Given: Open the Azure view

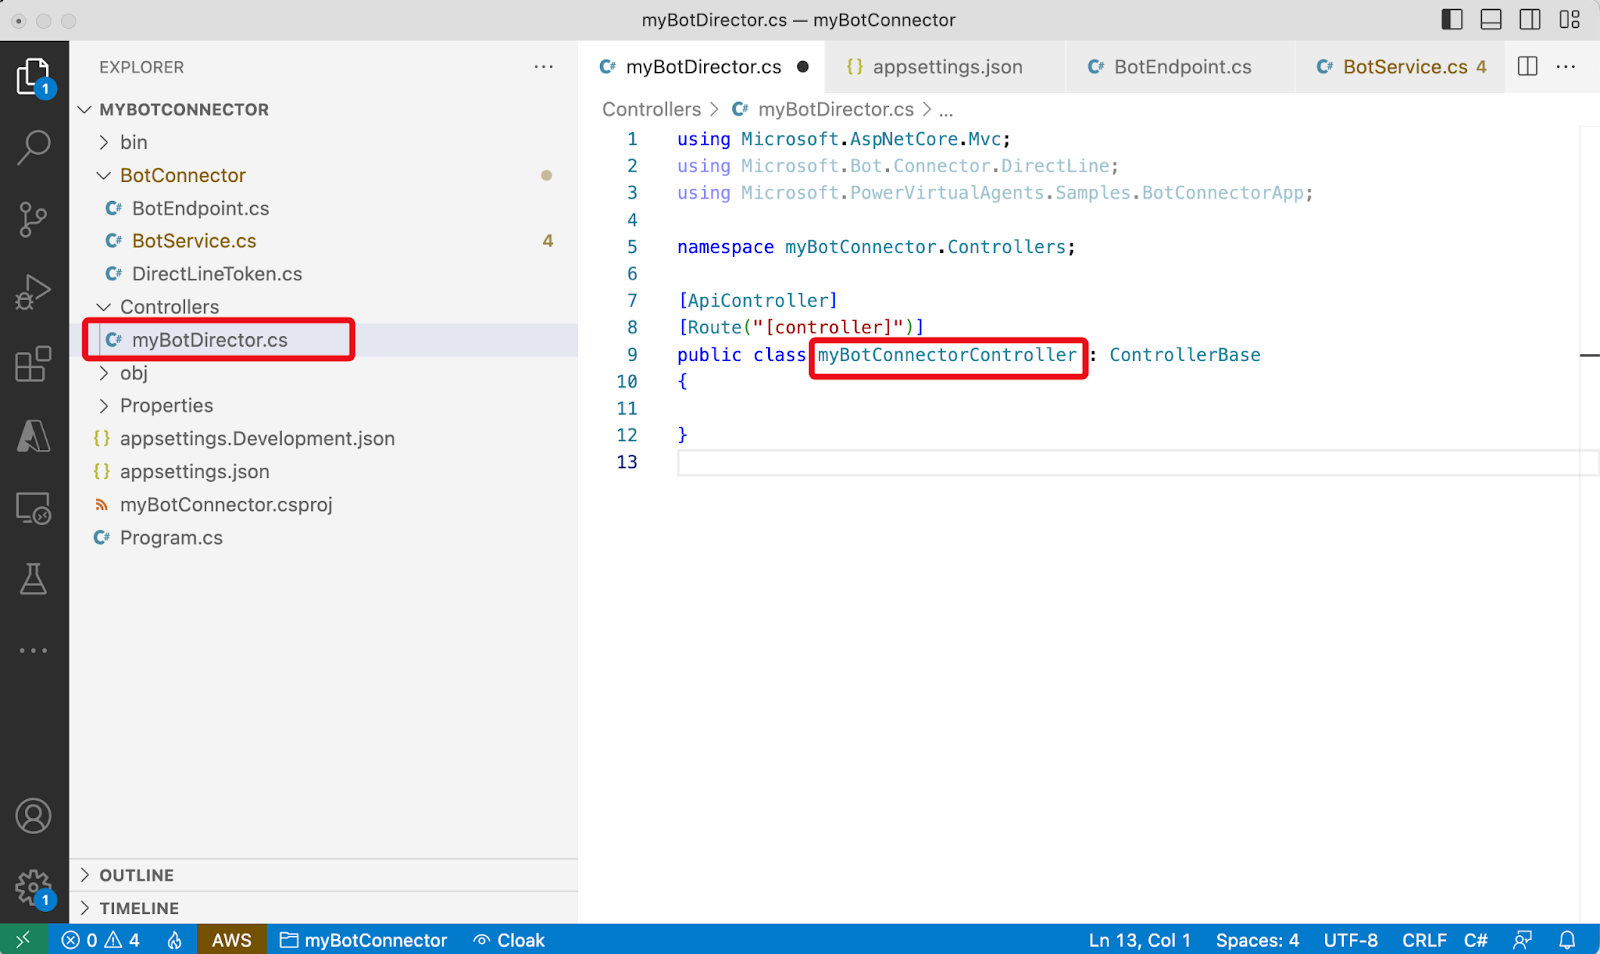Looking at the screenshot, I should coord(33,436).
